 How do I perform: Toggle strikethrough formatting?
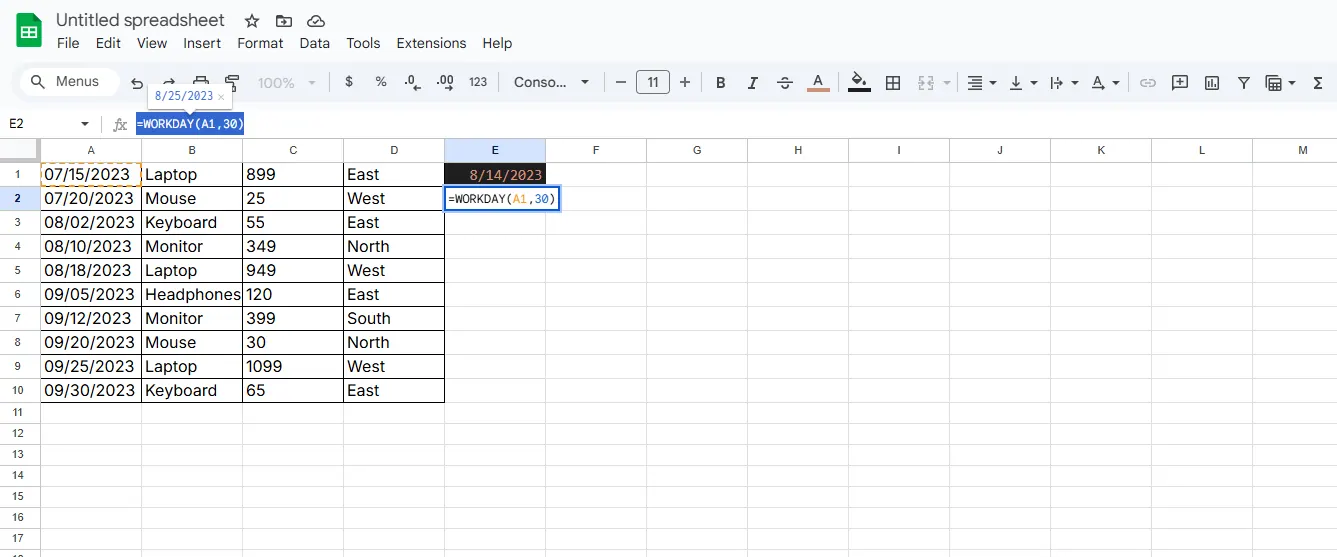pos(785,82)
